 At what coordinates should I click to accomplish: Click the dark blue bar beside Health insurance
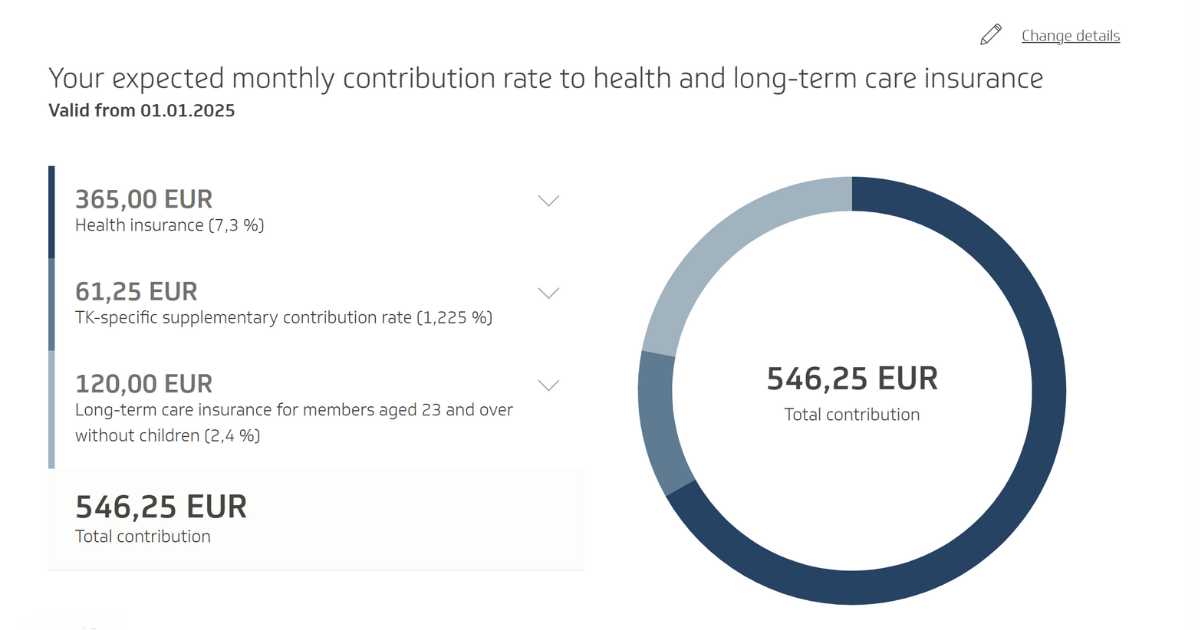pyautogui.click(x=52, y=212)
